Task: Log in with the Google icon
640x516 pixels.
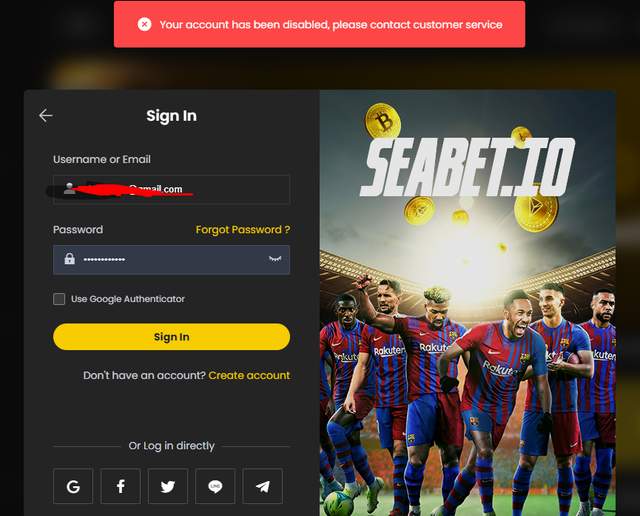Action: point(73,486)
